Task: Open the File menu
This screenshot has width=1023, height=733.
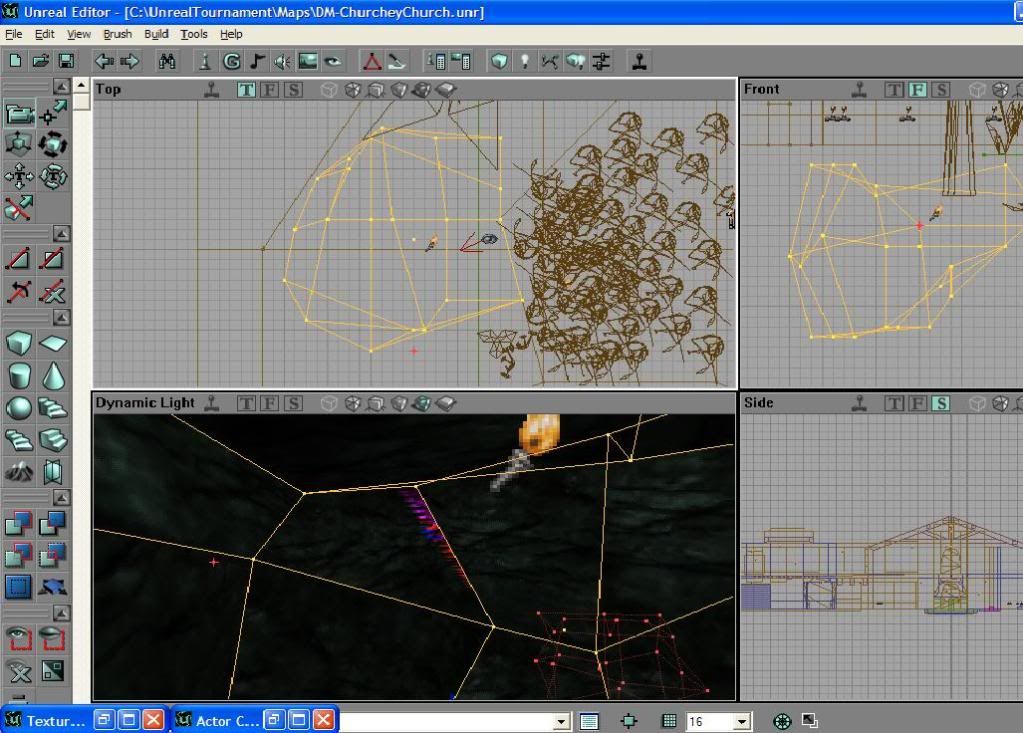Action: [14, 34]
